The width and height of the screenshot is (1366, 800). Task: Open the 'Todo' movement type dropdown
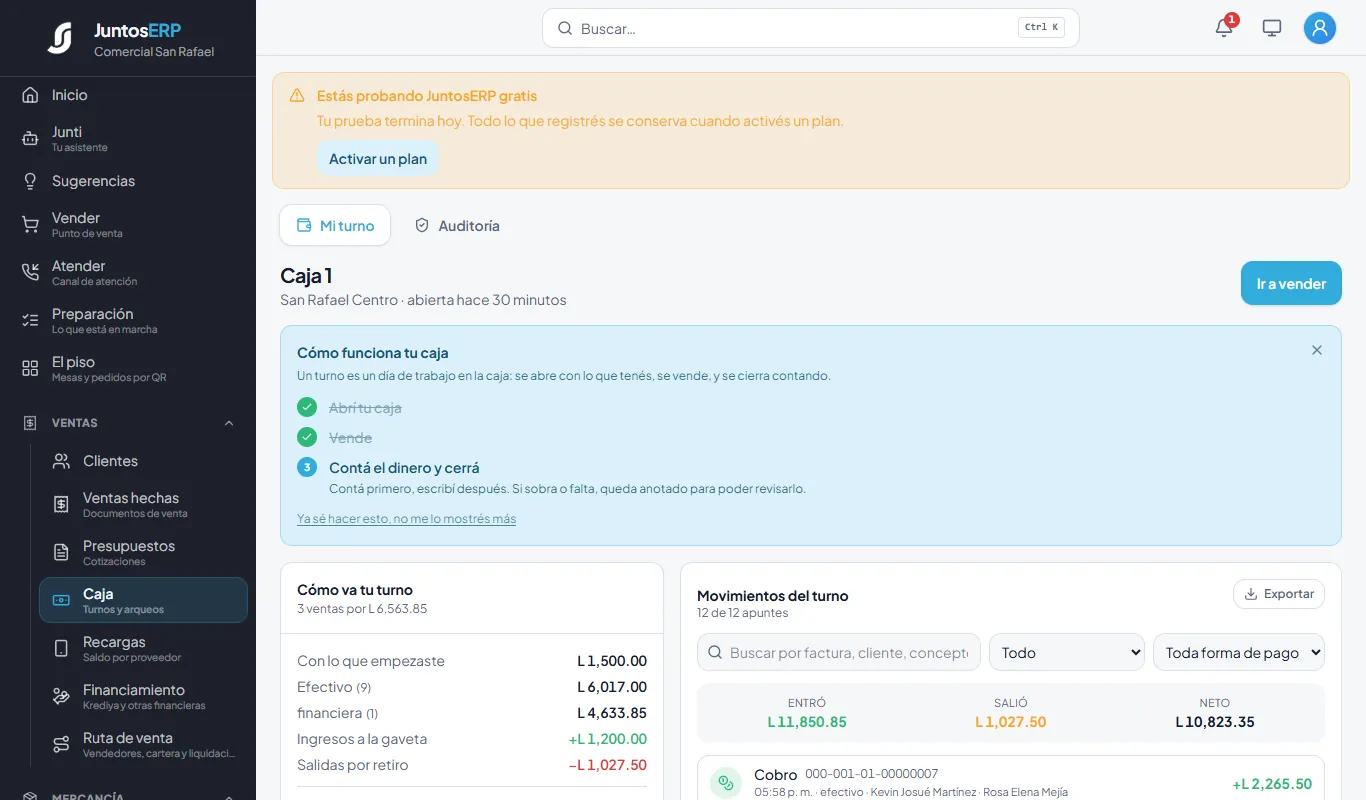[1067, 652]
